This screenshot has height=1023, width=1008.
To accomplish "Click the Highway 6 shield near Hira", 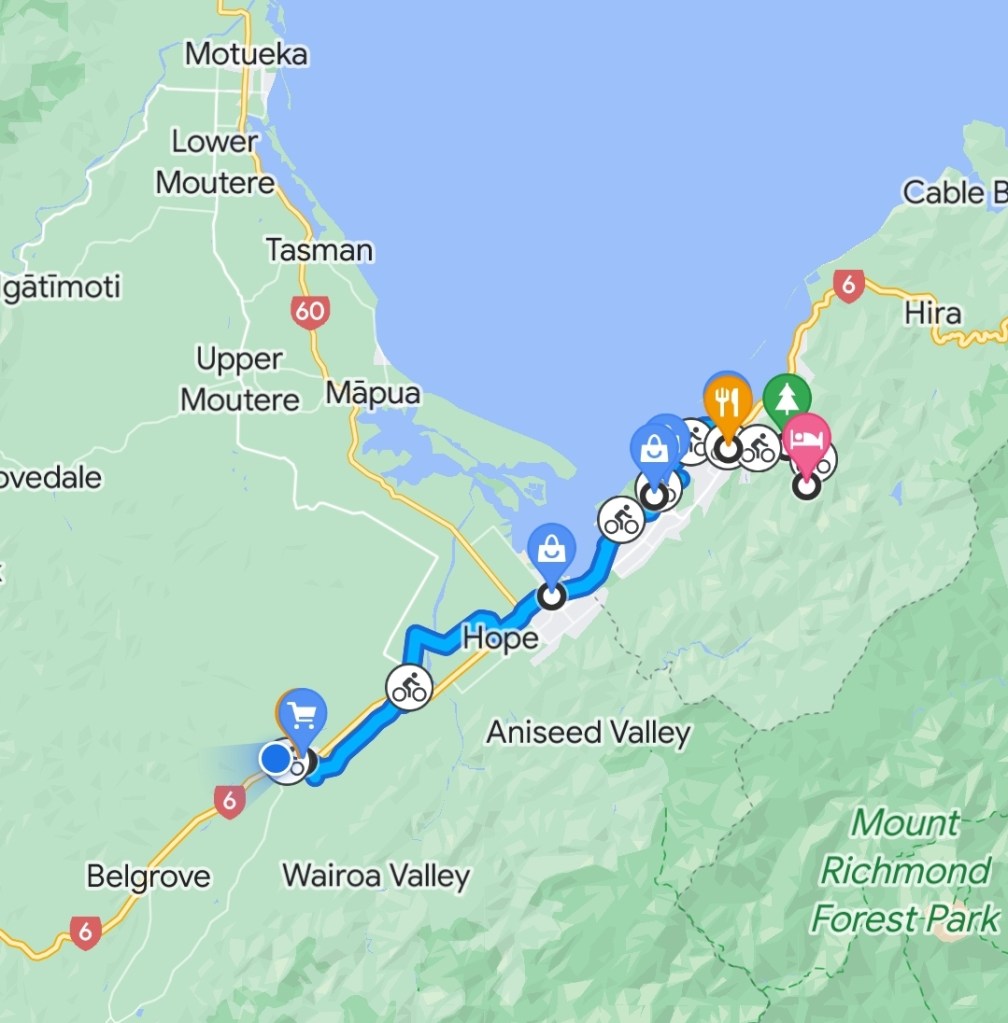I will pos(848,286).
